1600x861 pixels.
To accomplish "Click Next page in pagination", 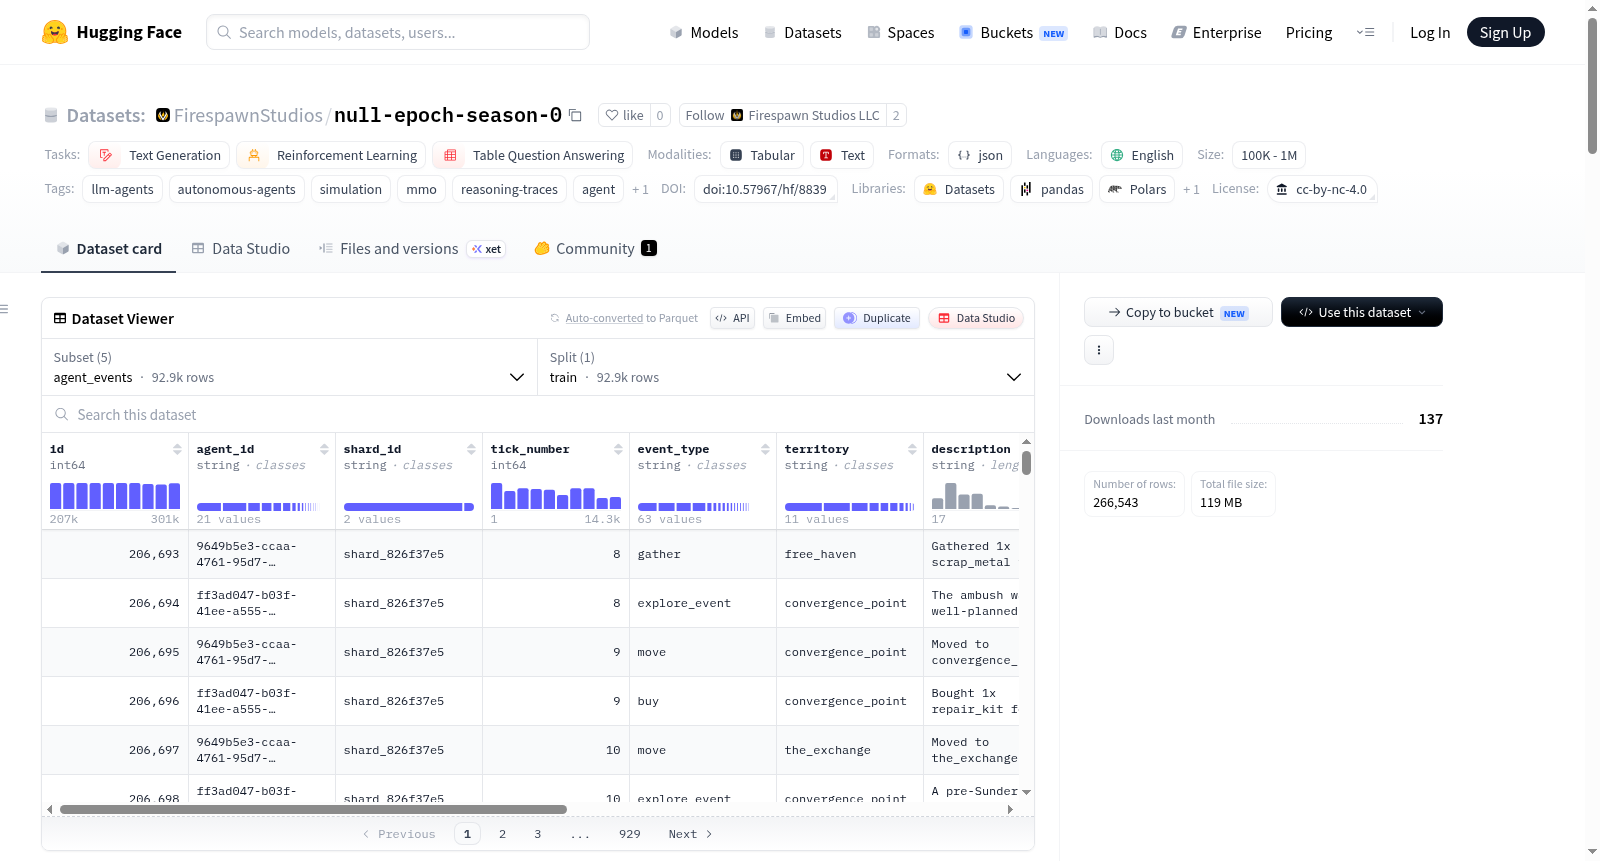I will [x=690, y=834].
